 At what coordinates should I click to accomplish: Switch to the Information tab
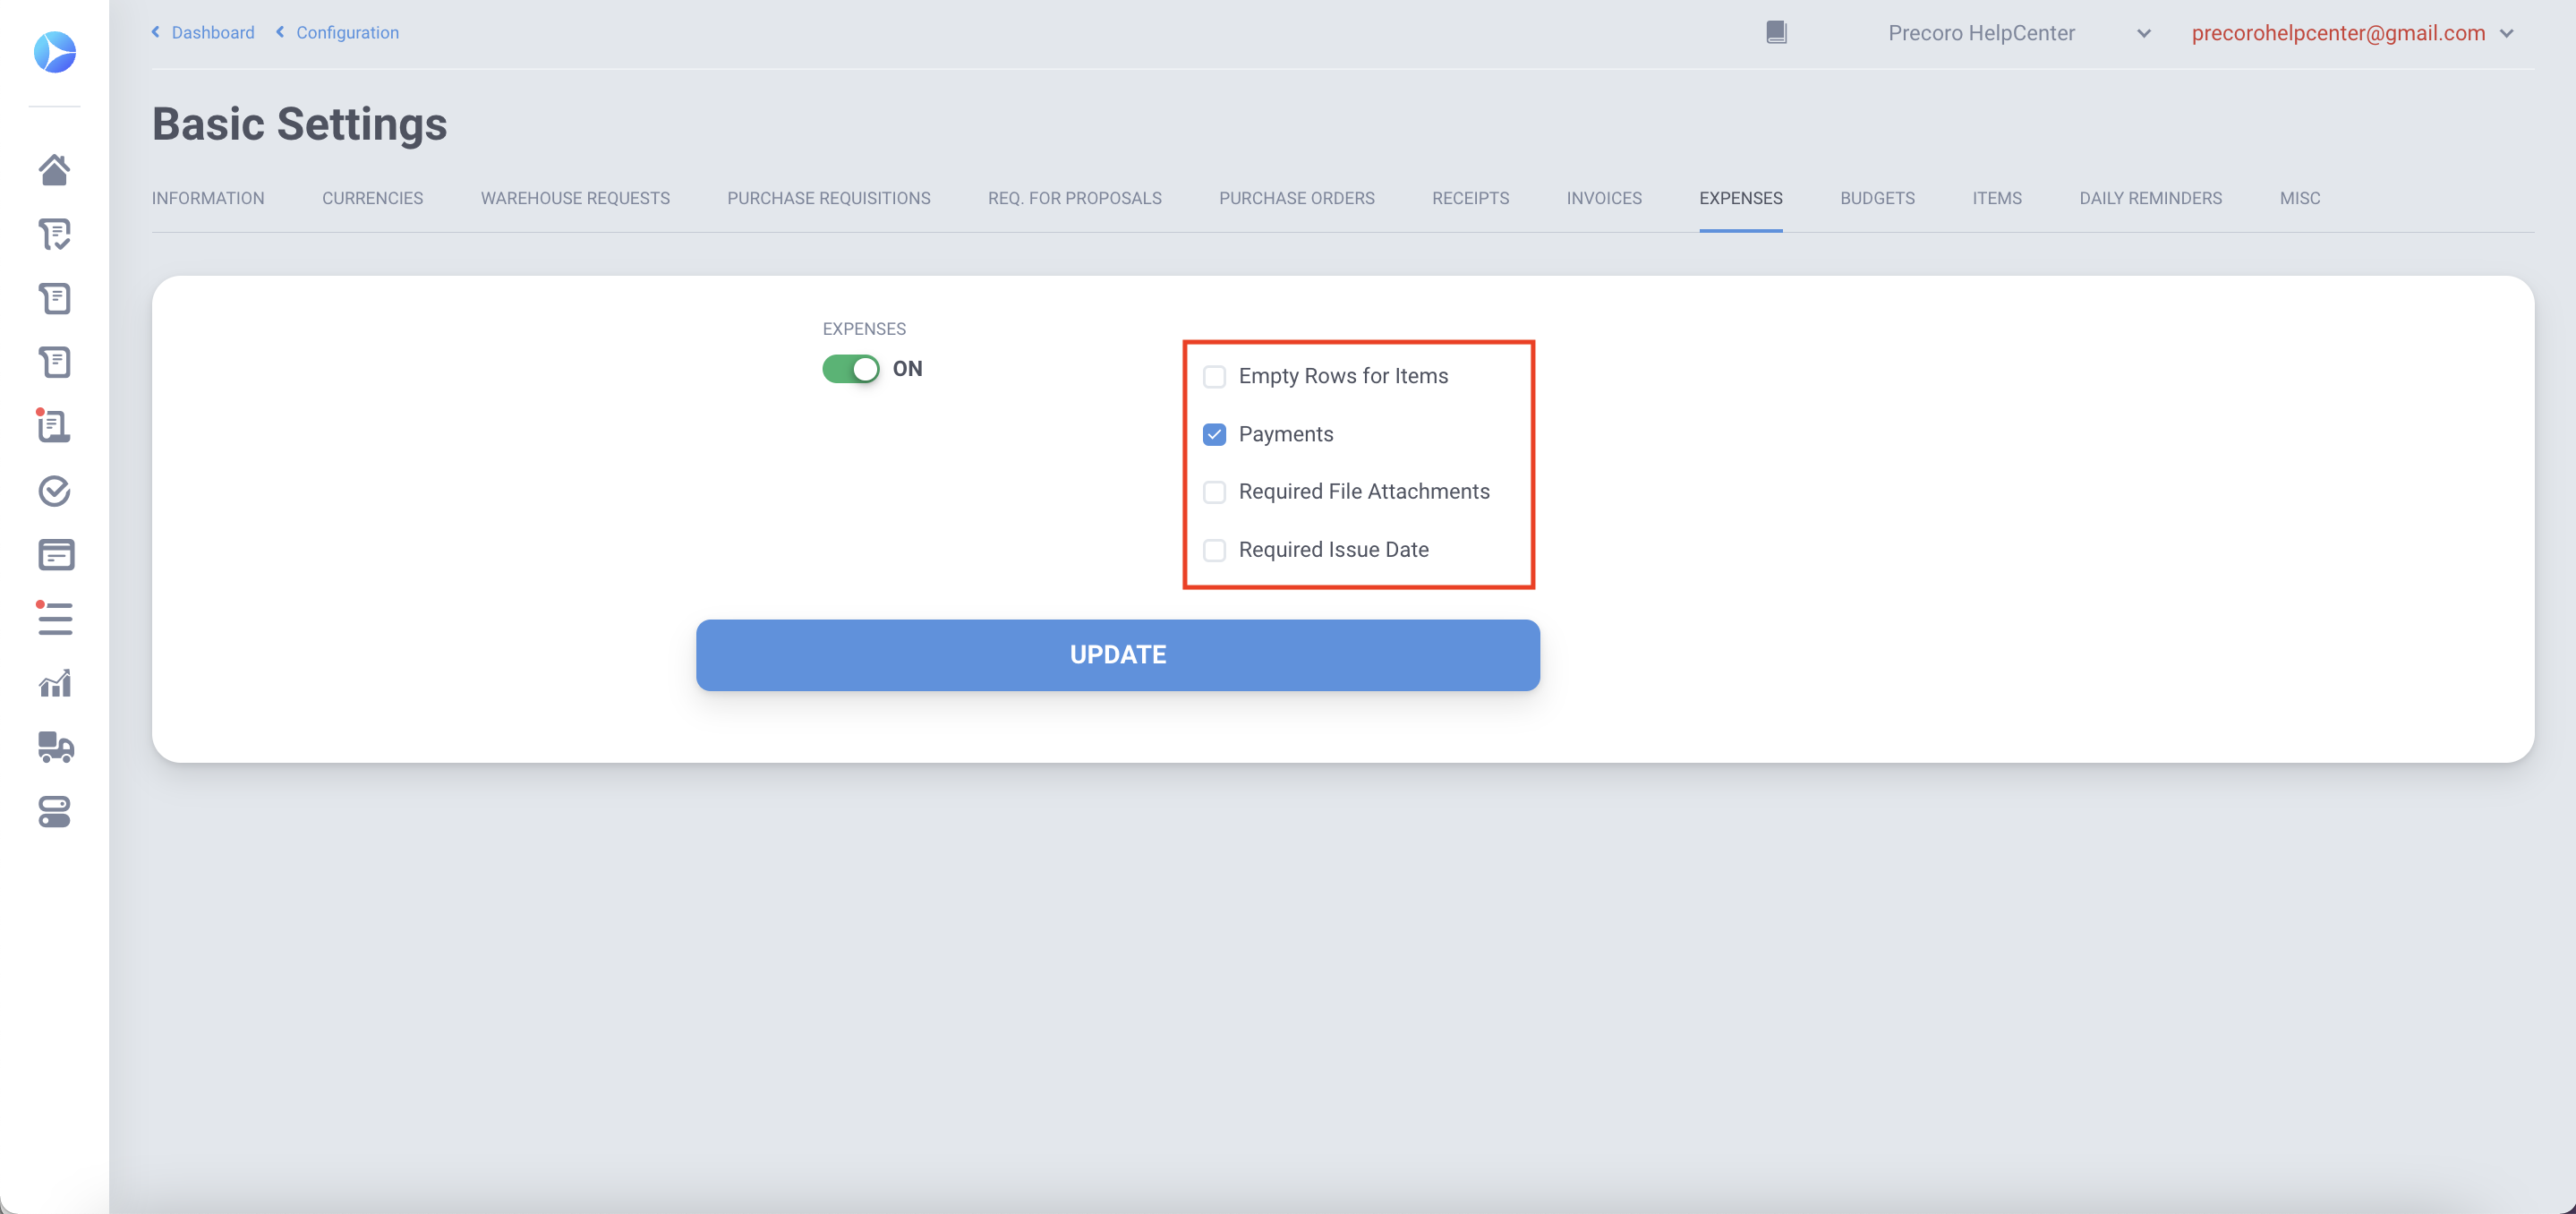pyautogui.click(x=208, y=198)
